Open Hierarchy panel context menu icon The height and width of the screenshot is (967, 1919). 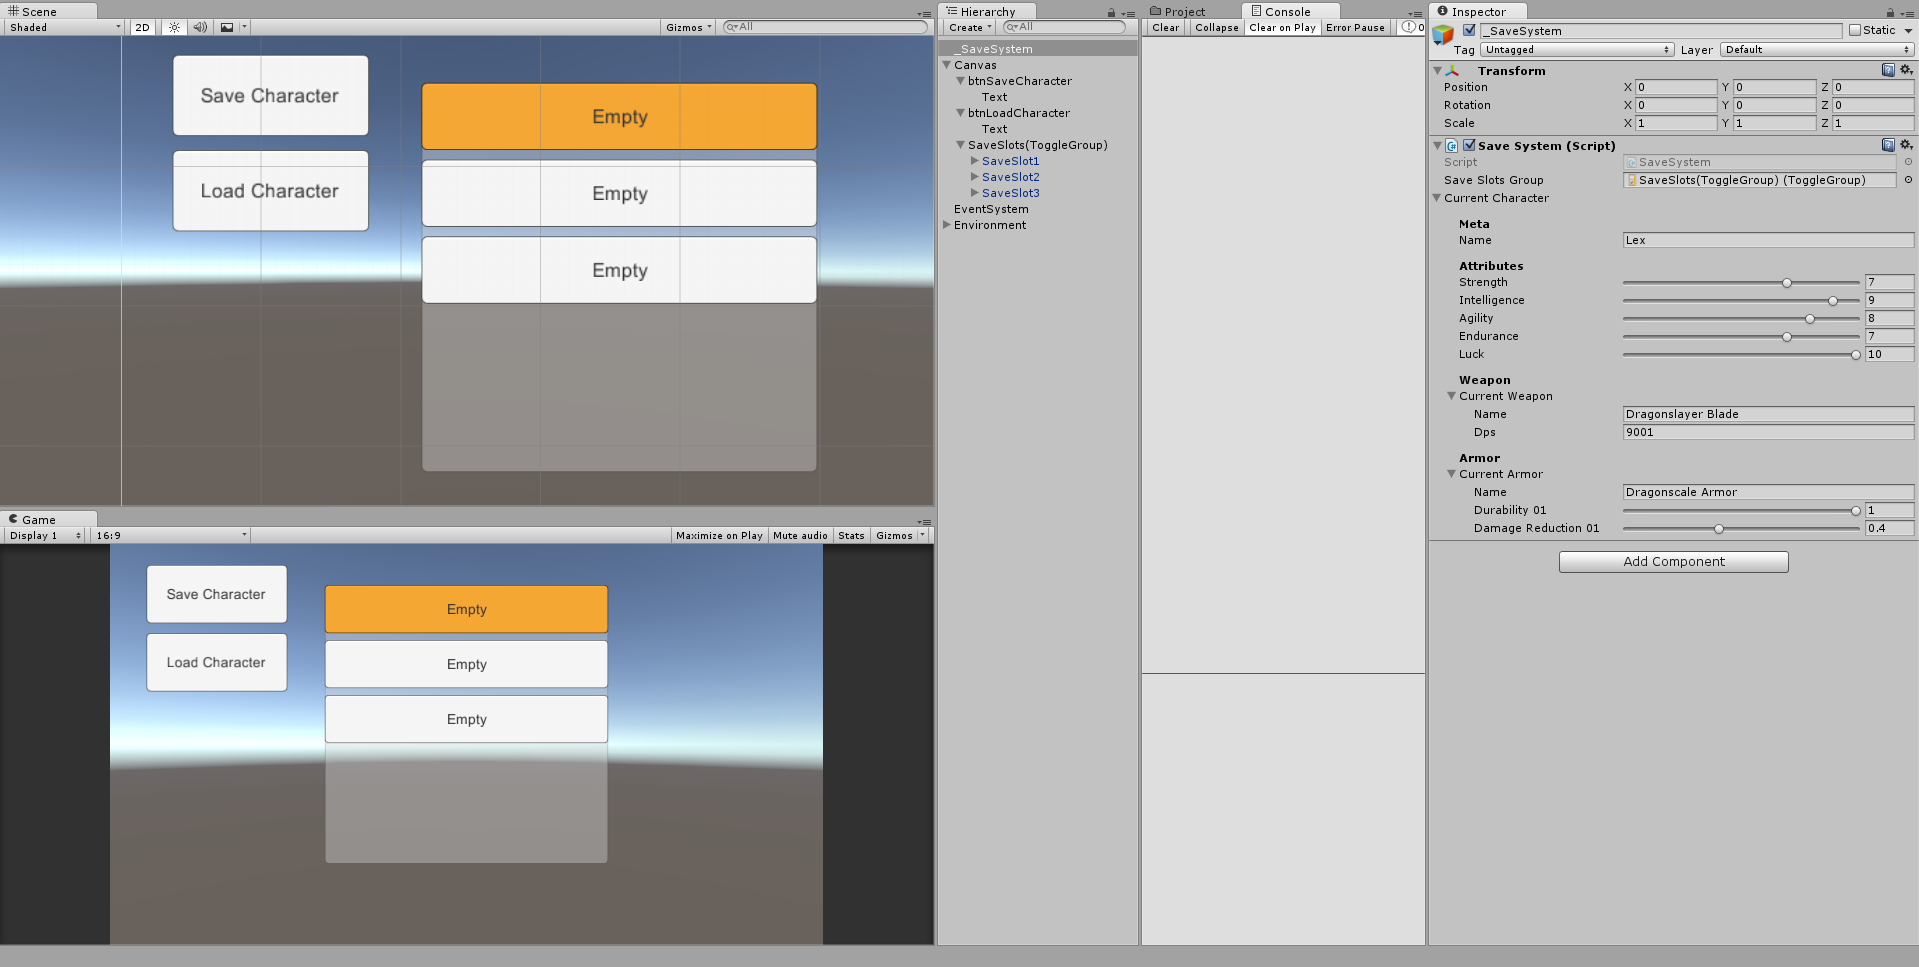tap(1128, 14)
